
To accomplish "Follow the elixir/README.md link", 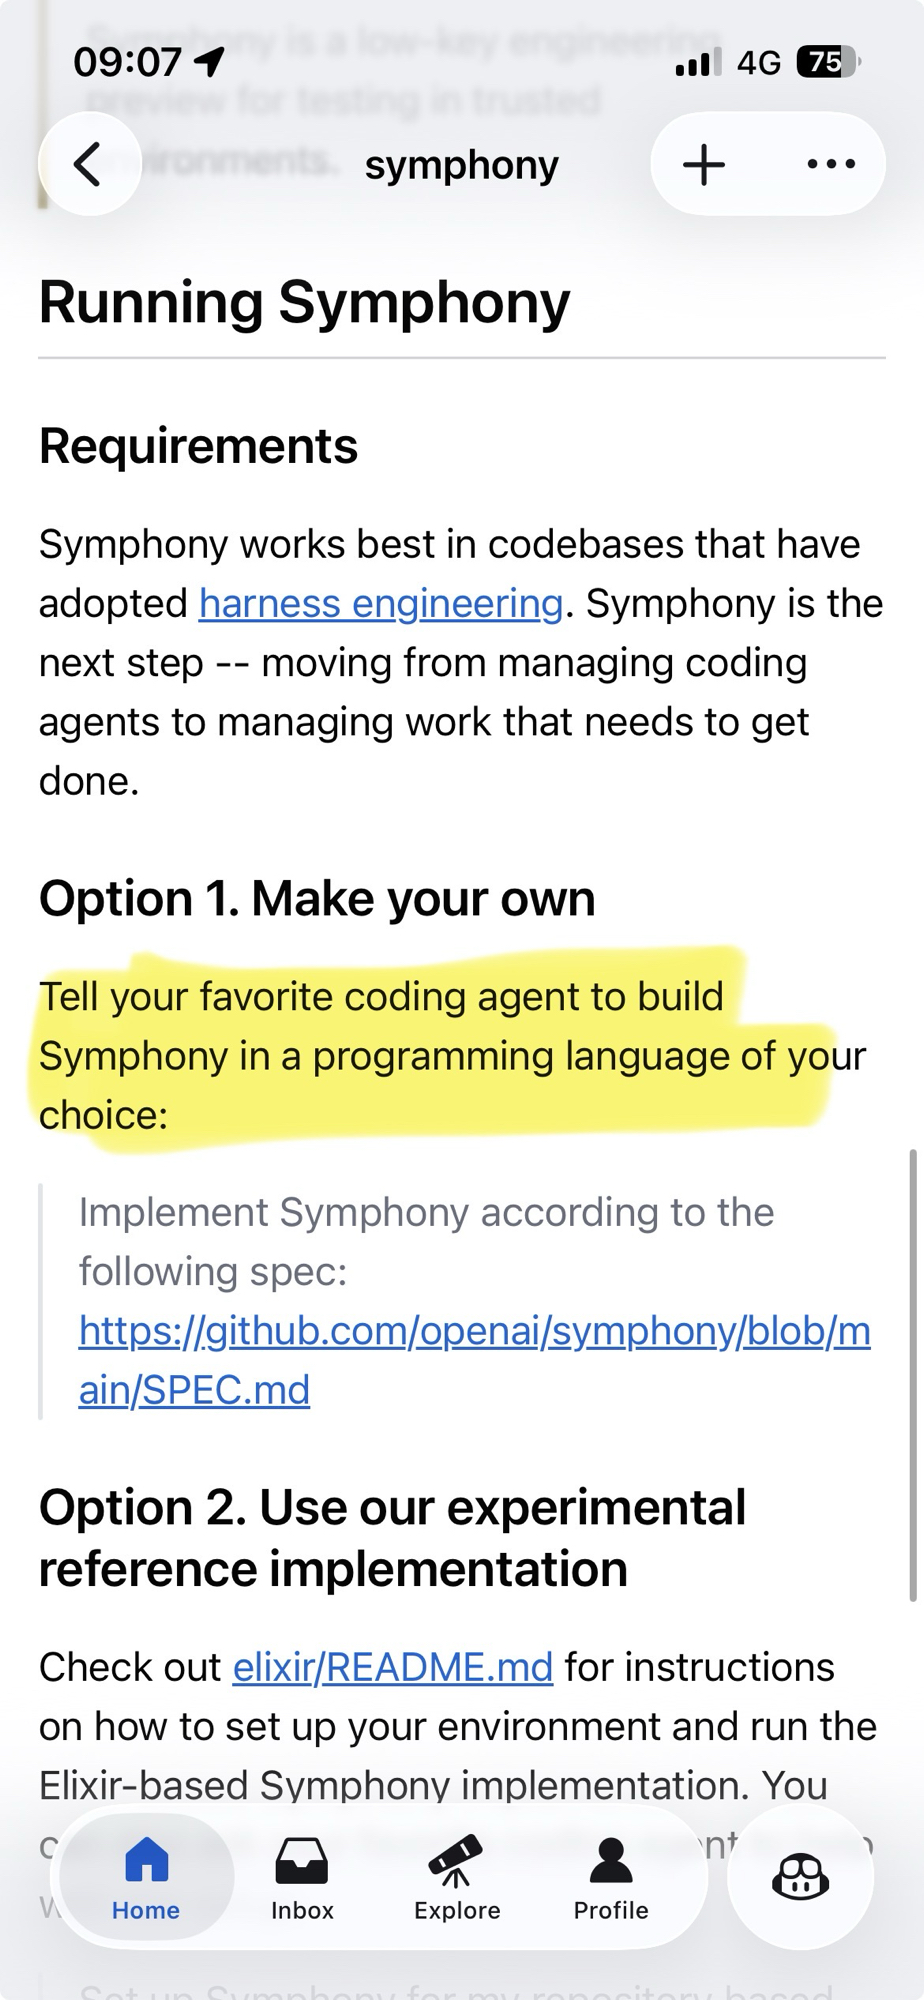I will [x=392, y=1667].
